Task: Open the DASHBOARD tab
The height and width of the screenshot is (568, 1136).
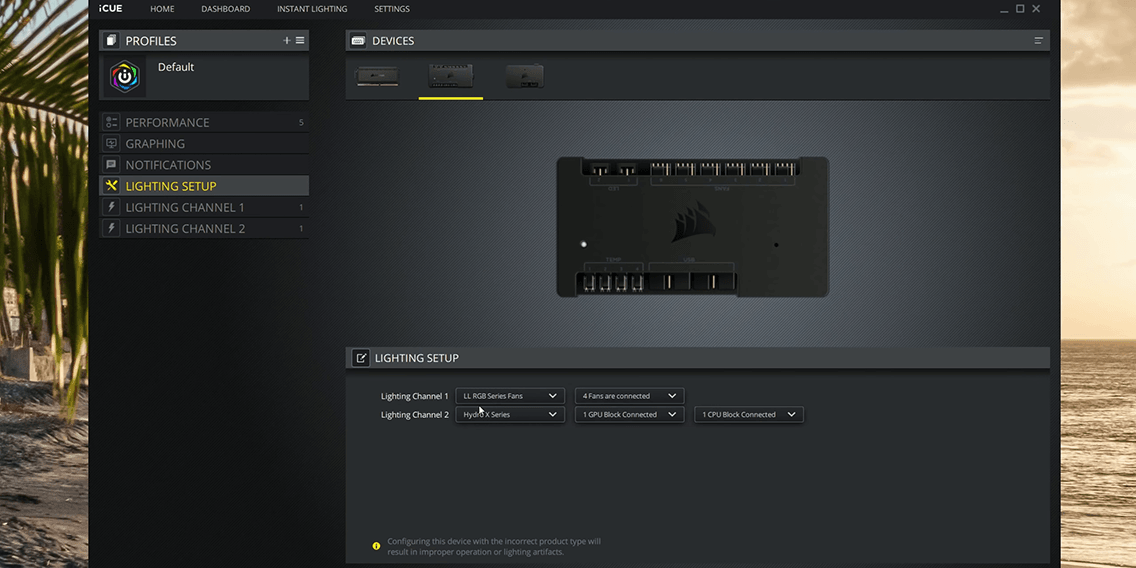Action: 225,9
